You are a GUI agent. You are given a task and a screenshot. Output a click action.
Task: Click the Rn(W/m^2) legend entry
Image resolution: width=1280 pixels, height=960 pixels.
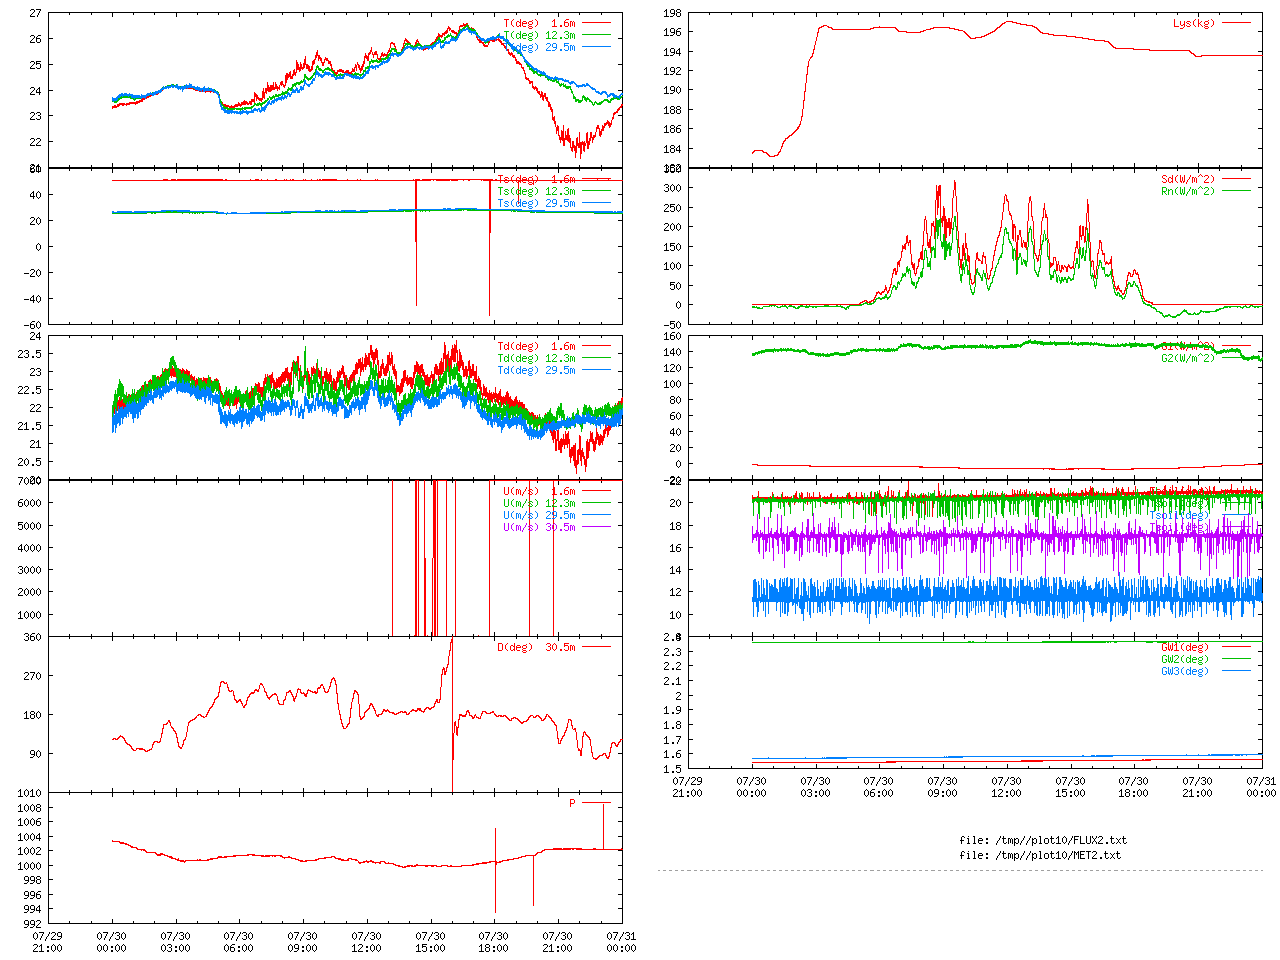tap(1187, 191)
